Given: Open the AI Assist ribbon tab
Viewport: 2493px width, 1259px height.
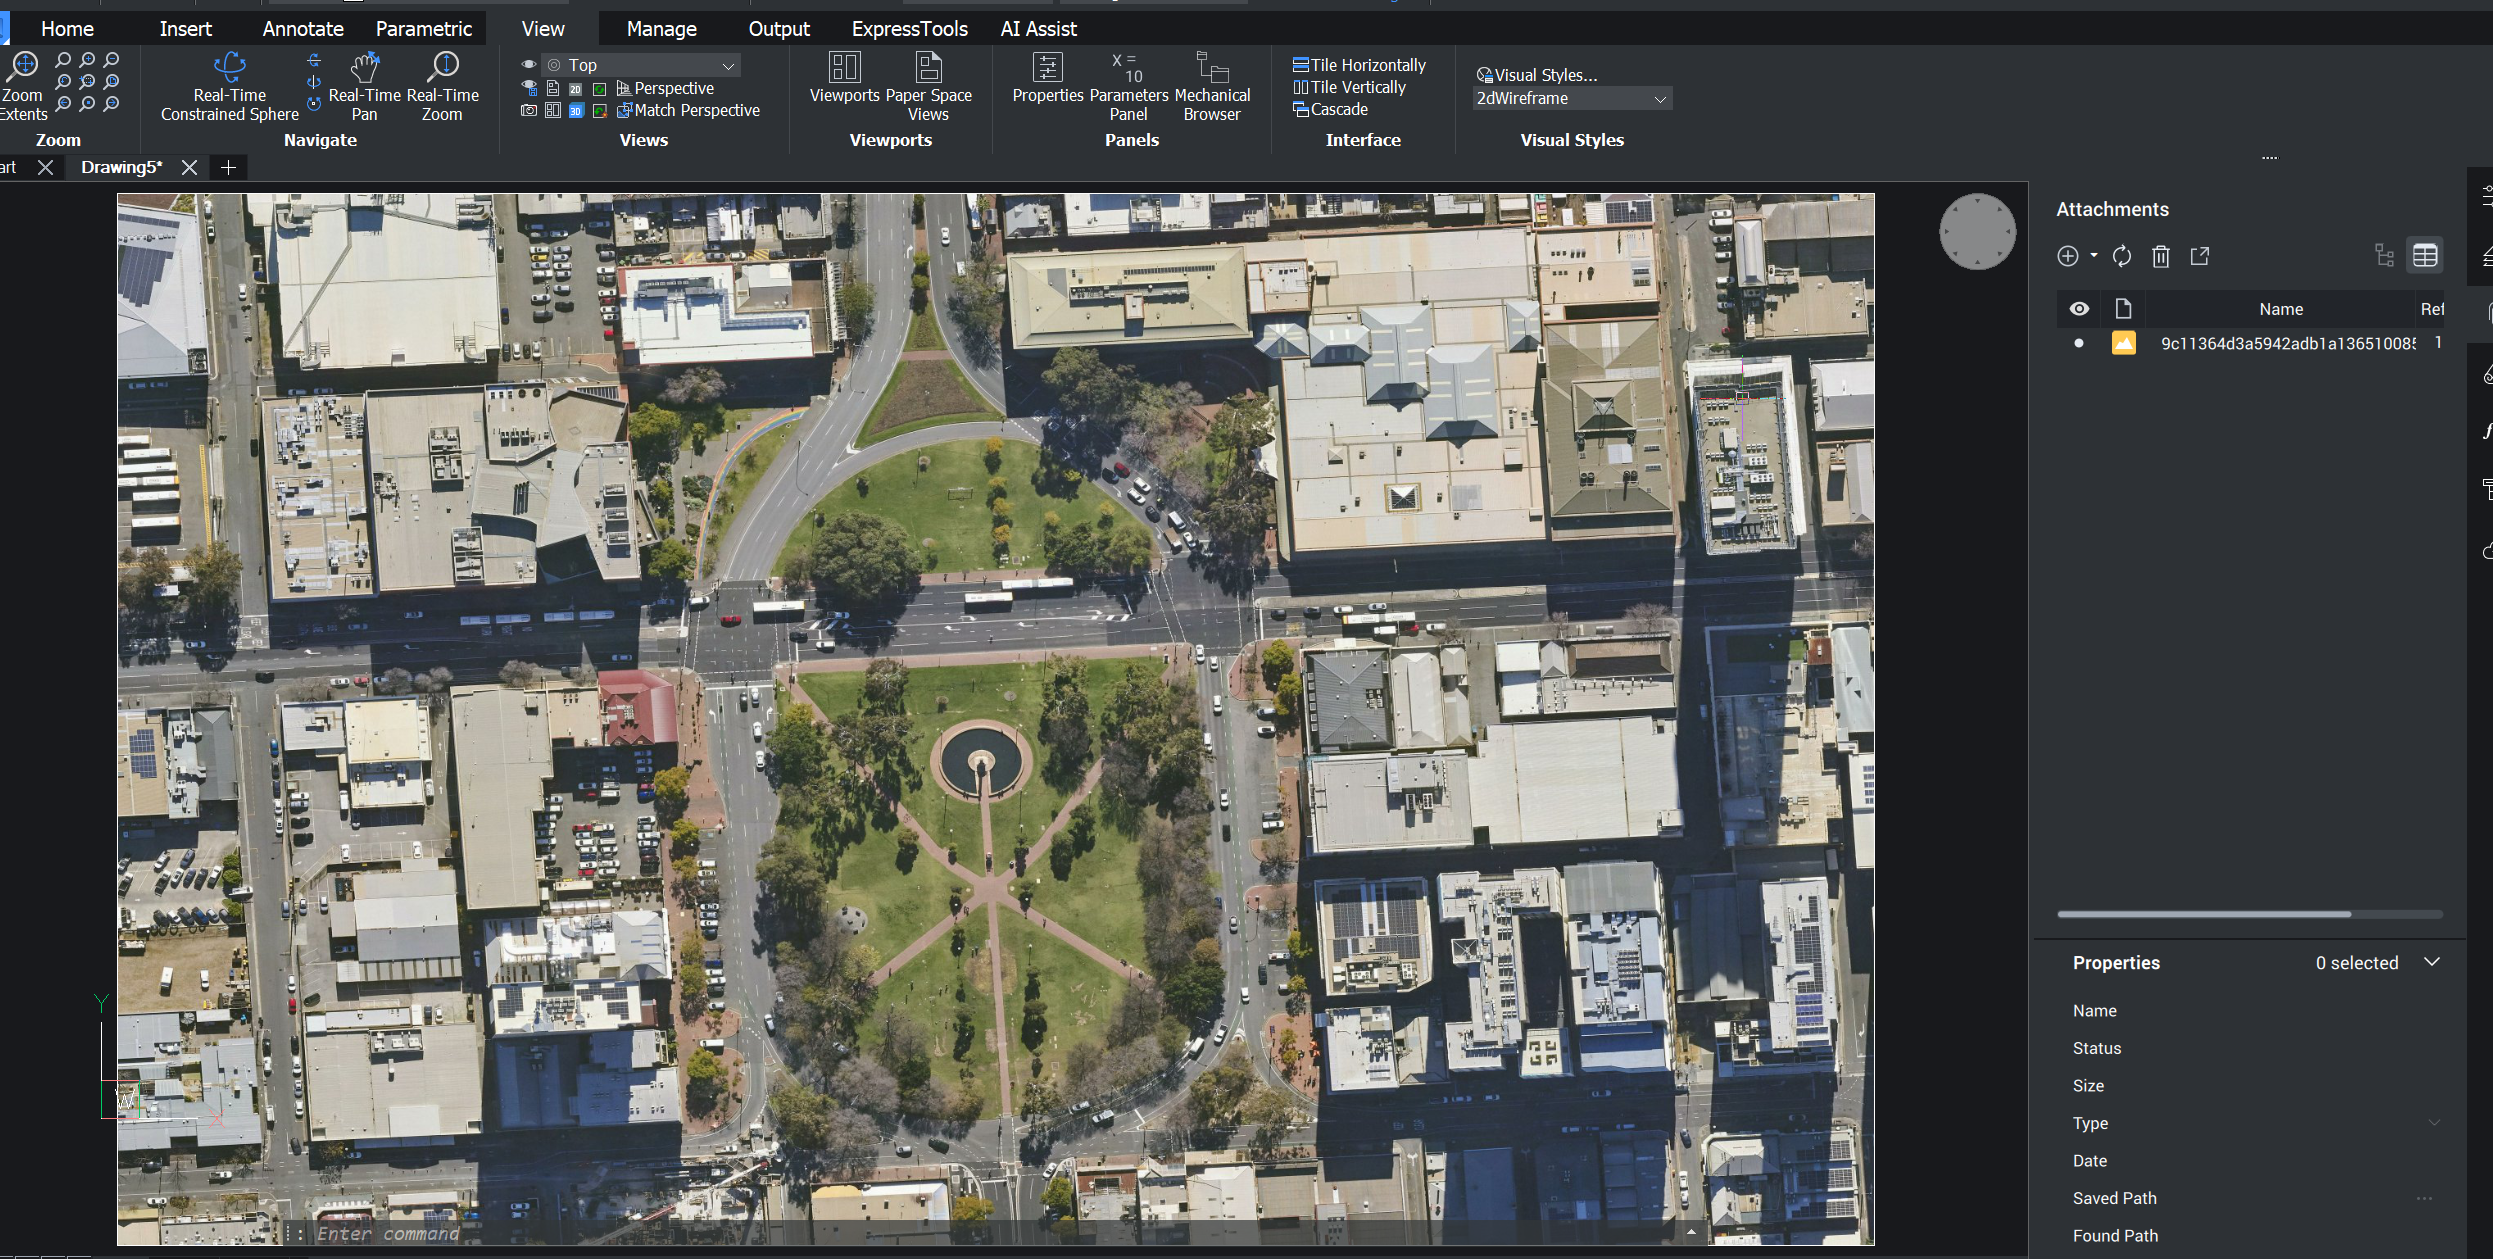Looking at the screenshot, I should (x=1038, y=29).
